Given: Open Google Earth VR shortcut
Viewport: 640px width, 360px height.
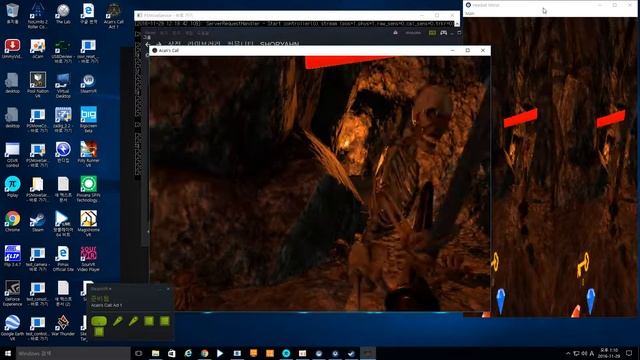Looking at the screenshot, I should [12, 328].
